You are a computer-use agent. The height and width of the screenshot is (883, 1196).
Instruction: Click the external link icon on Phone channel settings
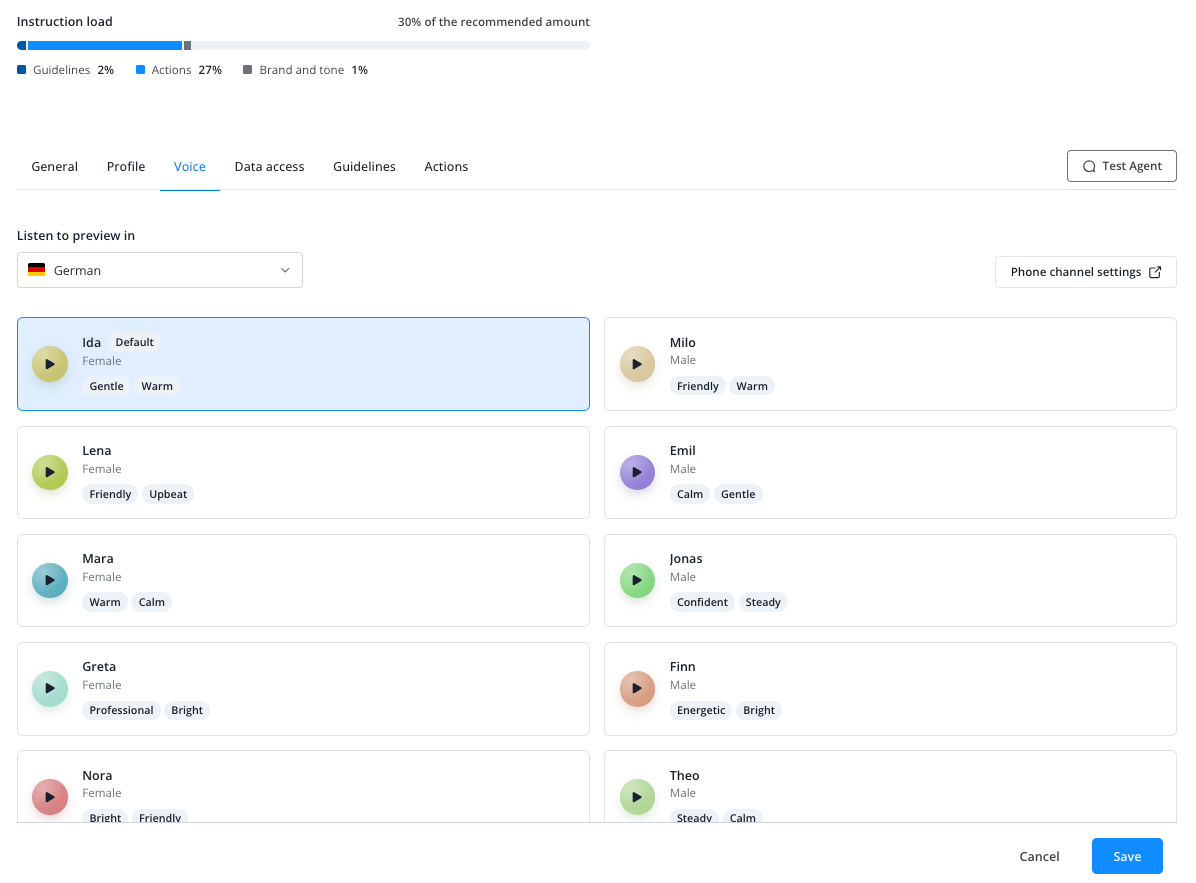point(1155,272)
